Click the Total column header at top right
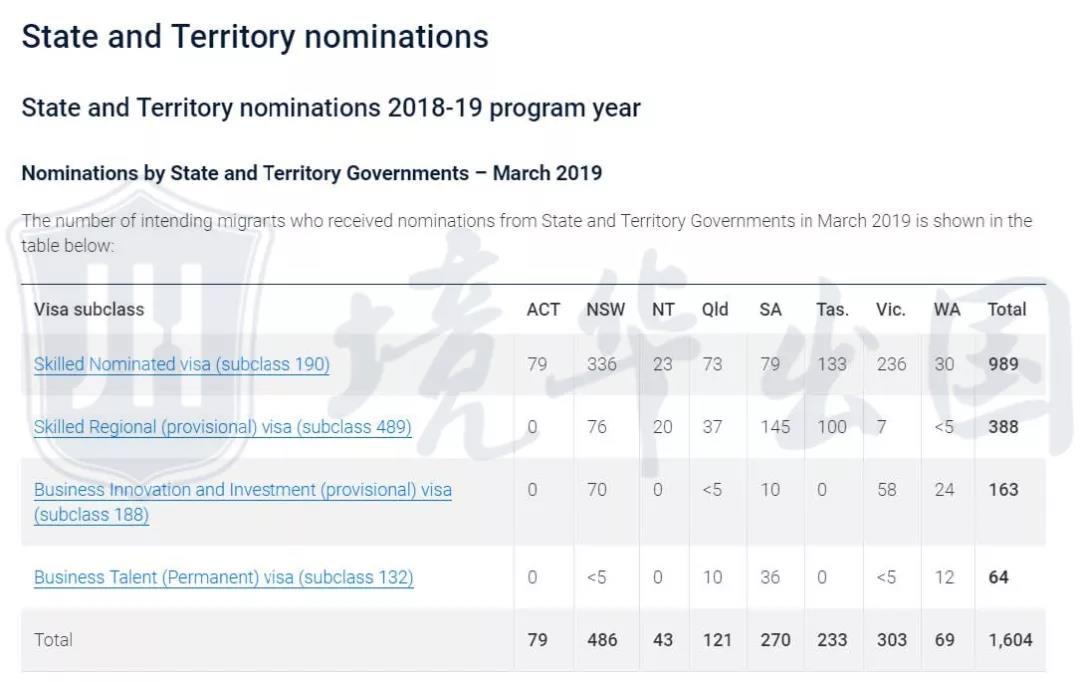Image resolution: width=1080 pixels, height=682 pixels. [1007, 310]
